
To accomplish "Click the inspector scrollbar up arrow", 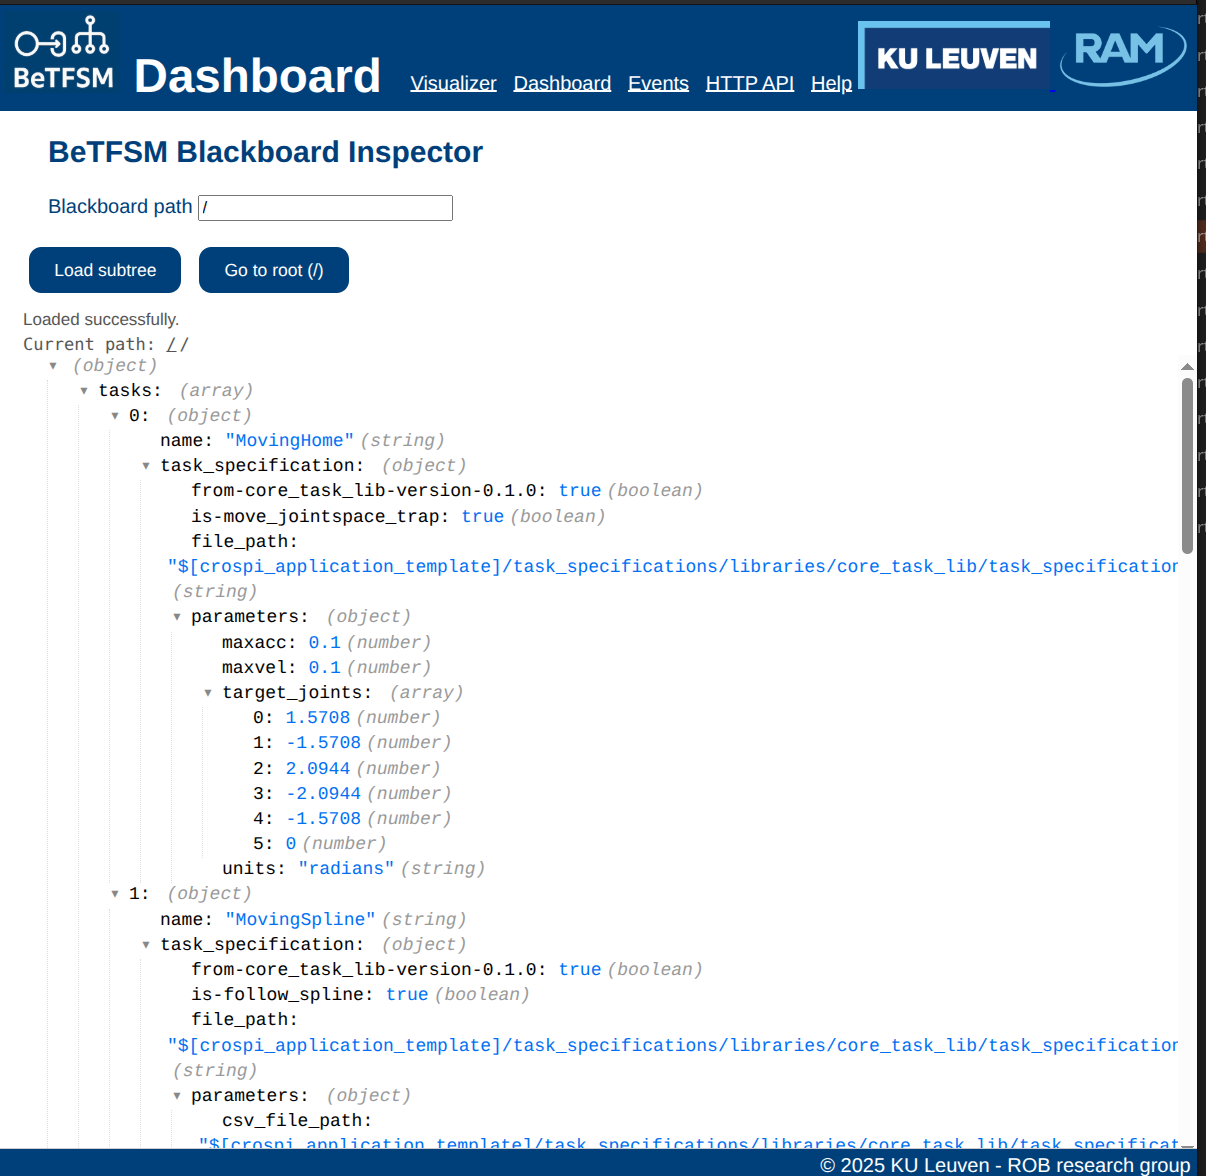I will tap(1187, 367).
